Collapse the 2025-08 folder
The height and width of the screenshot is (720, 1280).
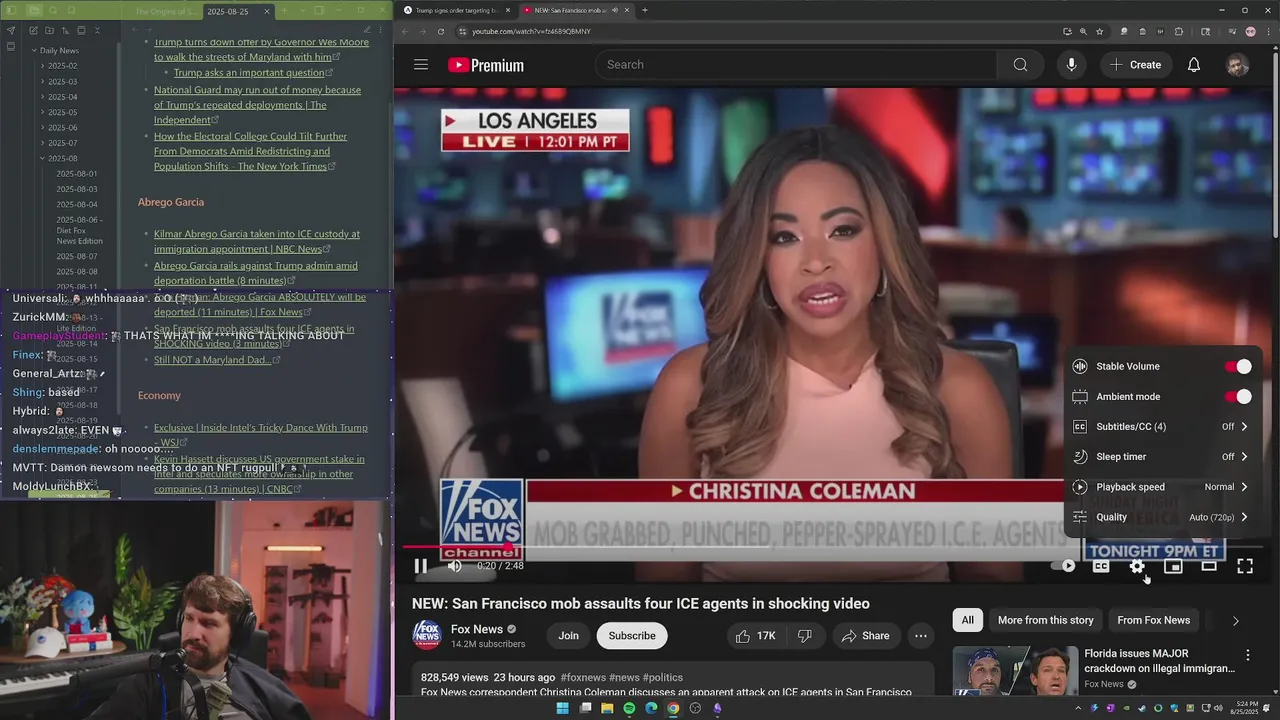click(62, 158)
